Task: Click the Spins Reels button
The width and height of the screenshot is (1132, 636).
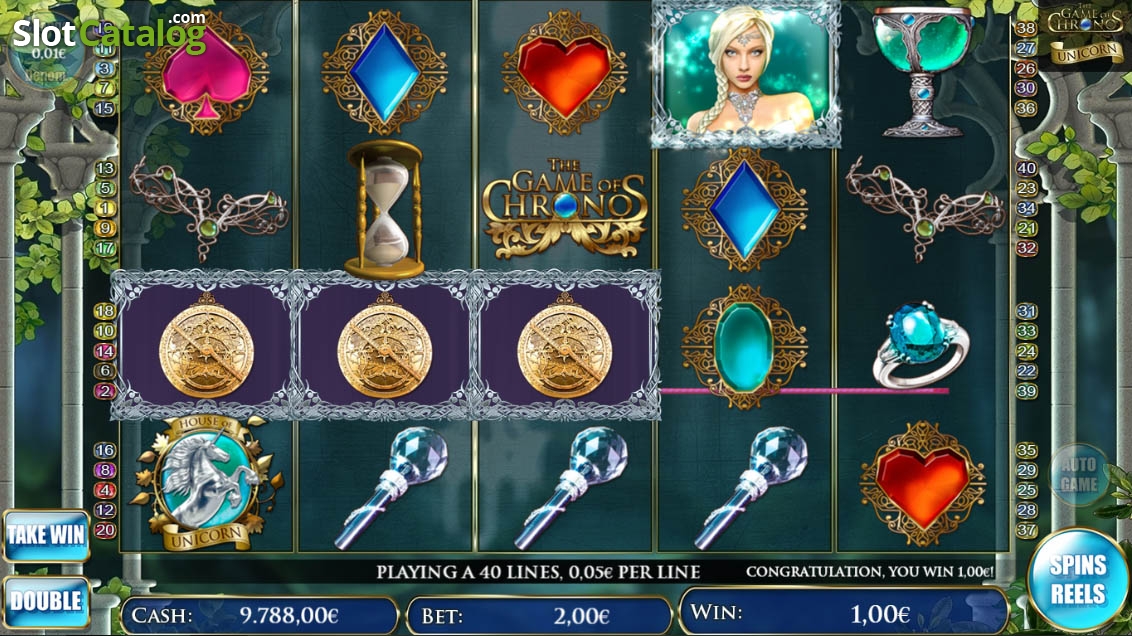Action: pyautogui.click(x=1077, y=580)
